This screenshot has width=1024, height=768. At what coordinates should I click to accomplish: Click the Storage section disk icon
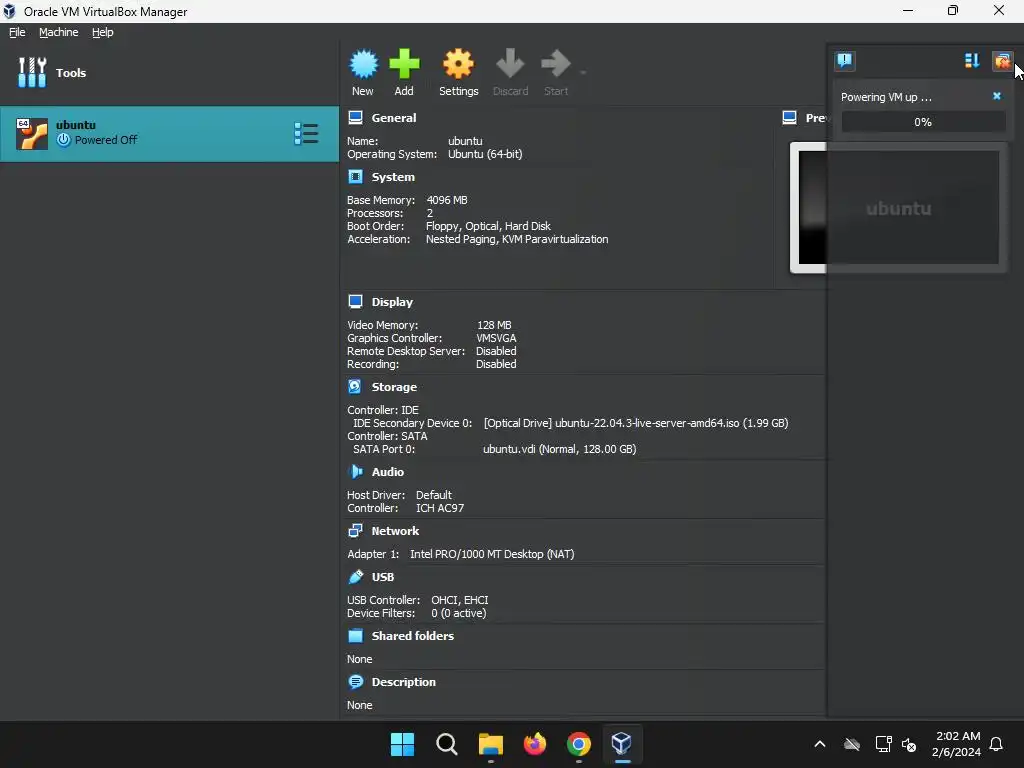[x=355, y=387]
